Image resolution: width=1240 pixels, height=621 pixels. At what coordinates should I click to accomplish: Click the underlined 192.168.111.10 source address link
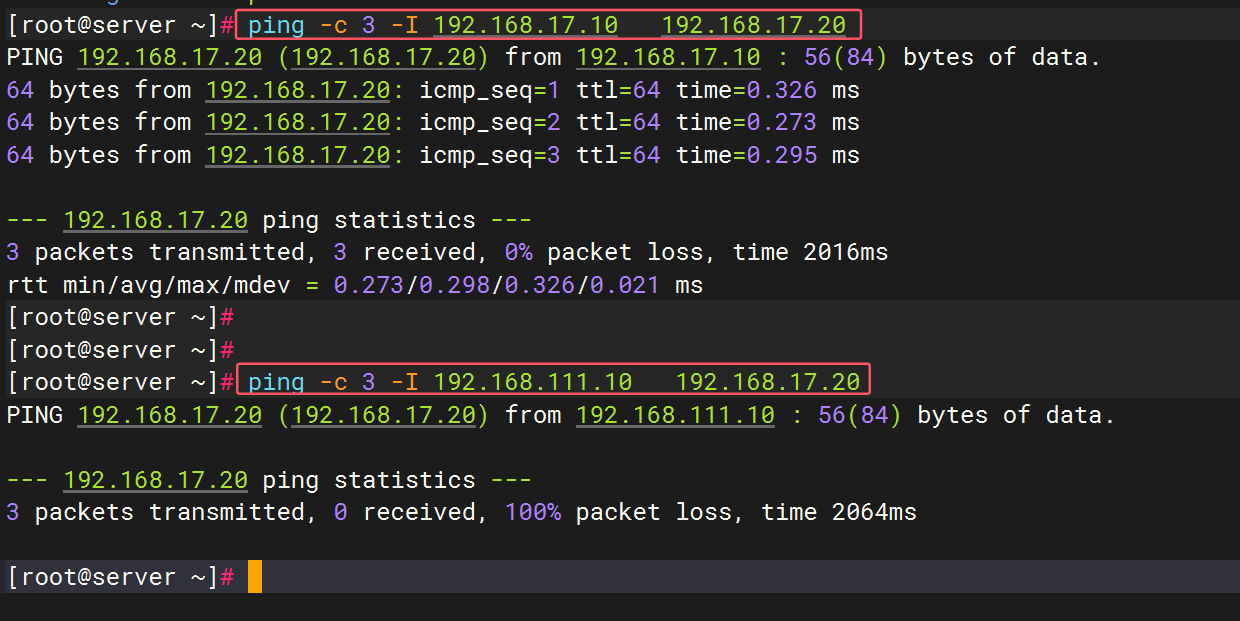675,415
